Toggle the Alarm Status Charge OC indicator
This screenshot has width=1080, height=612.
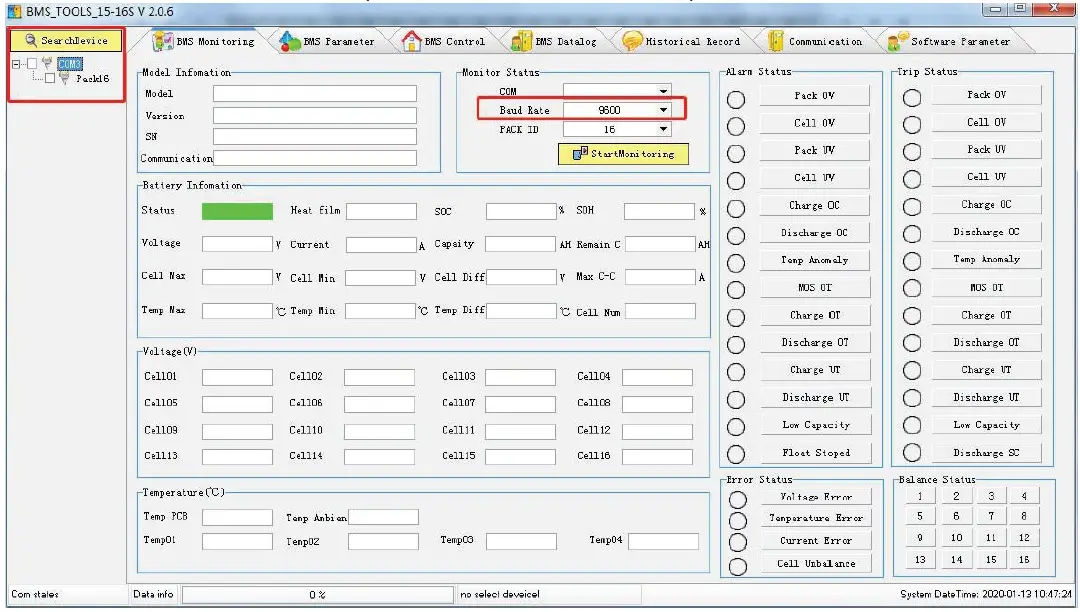pos(736,209)
